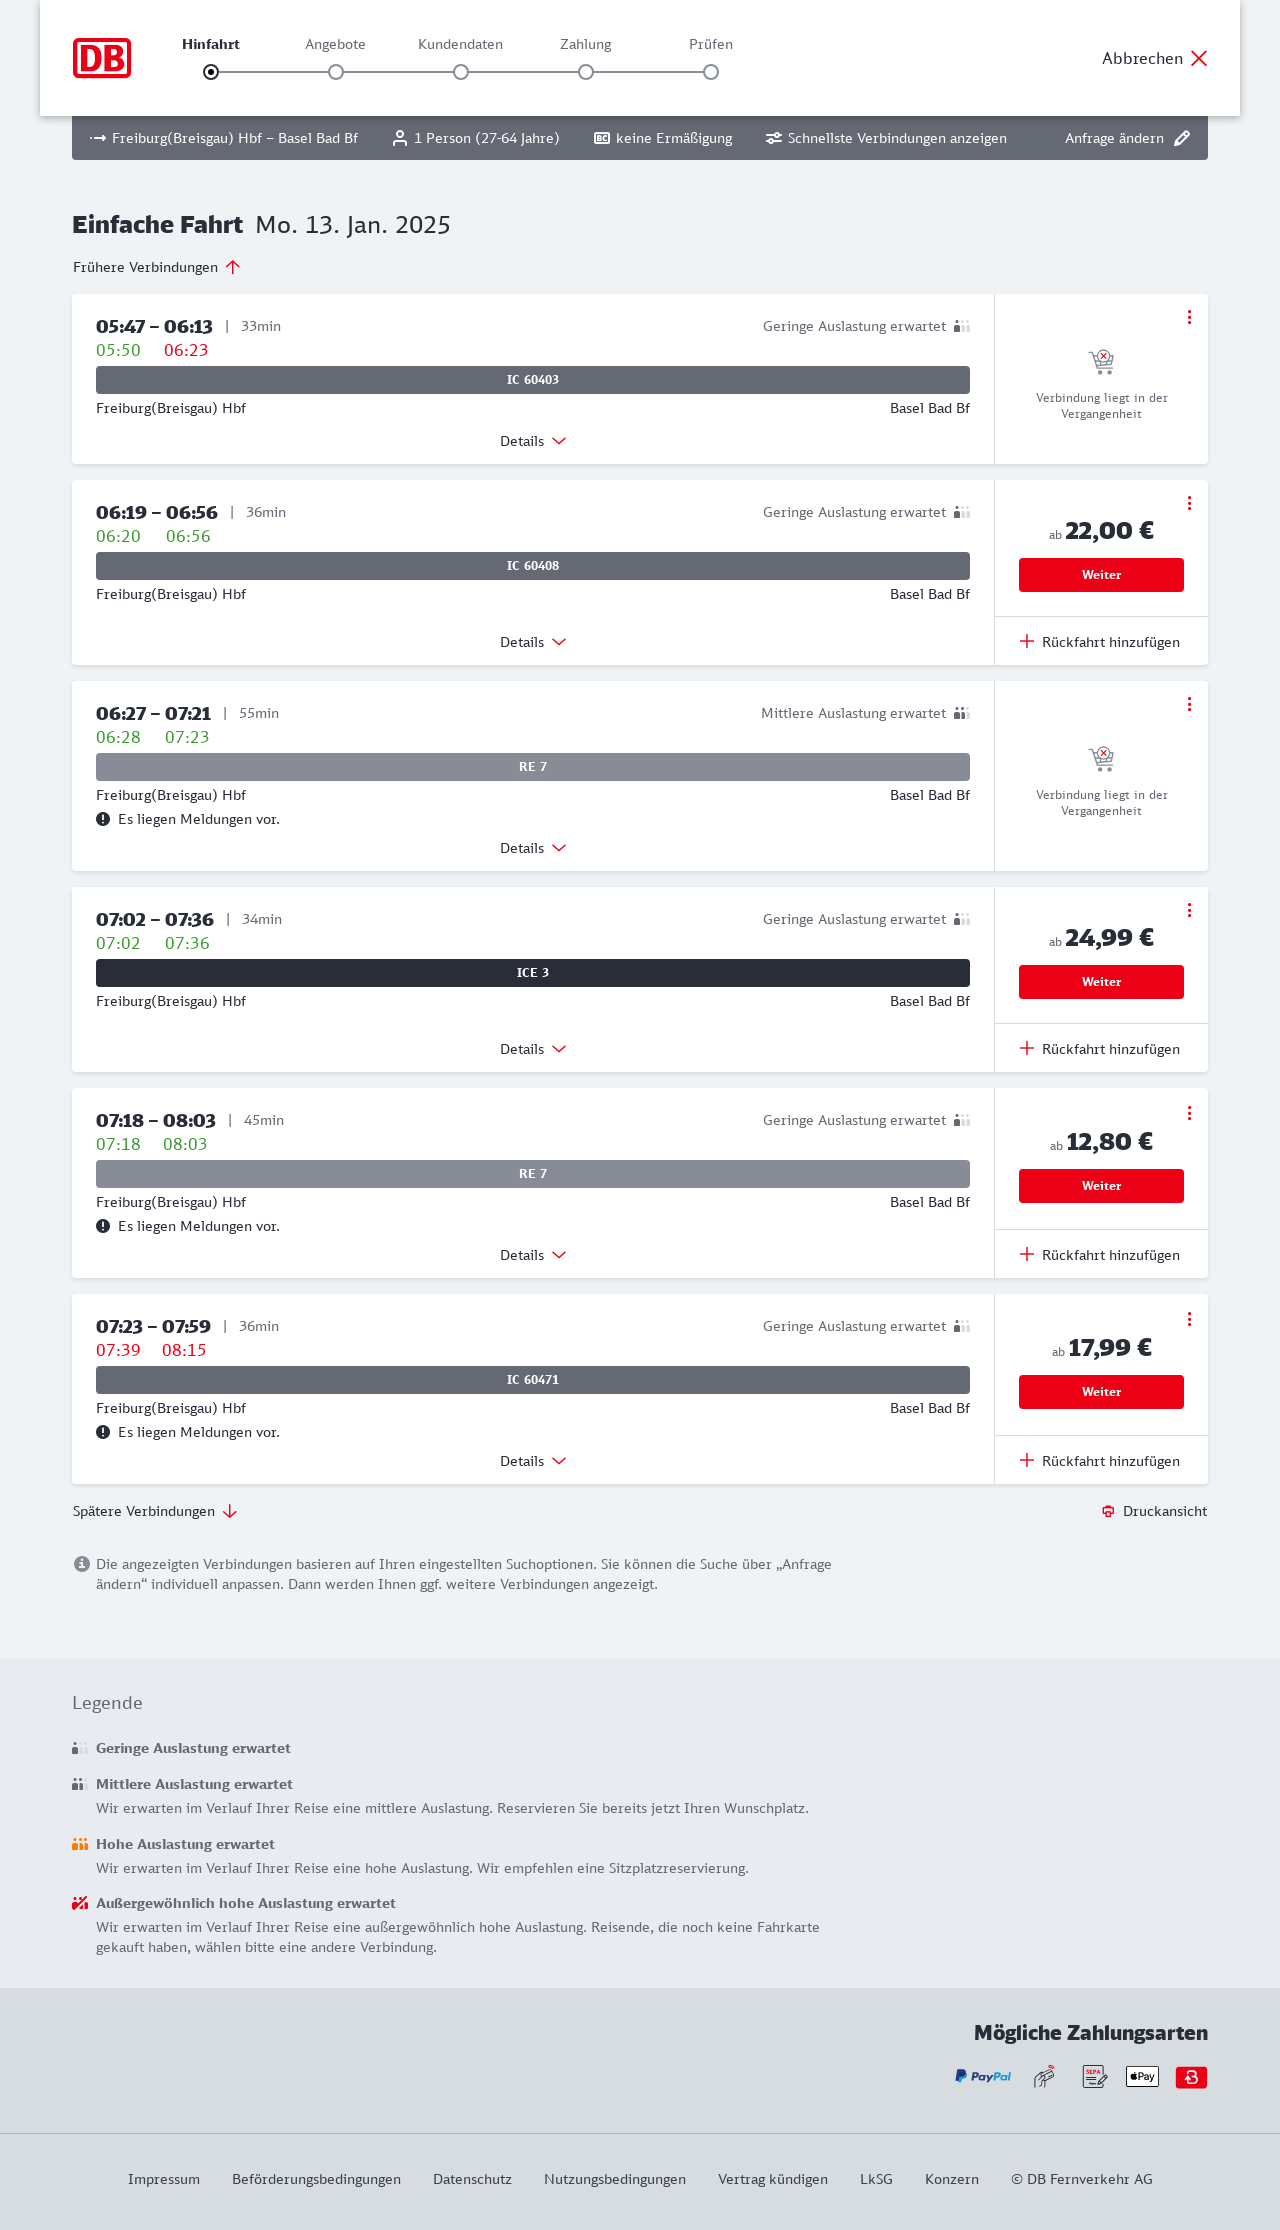Open three-dot menu for 06:19 connection
1280x2230 pixels.
tap(1189, 503)
